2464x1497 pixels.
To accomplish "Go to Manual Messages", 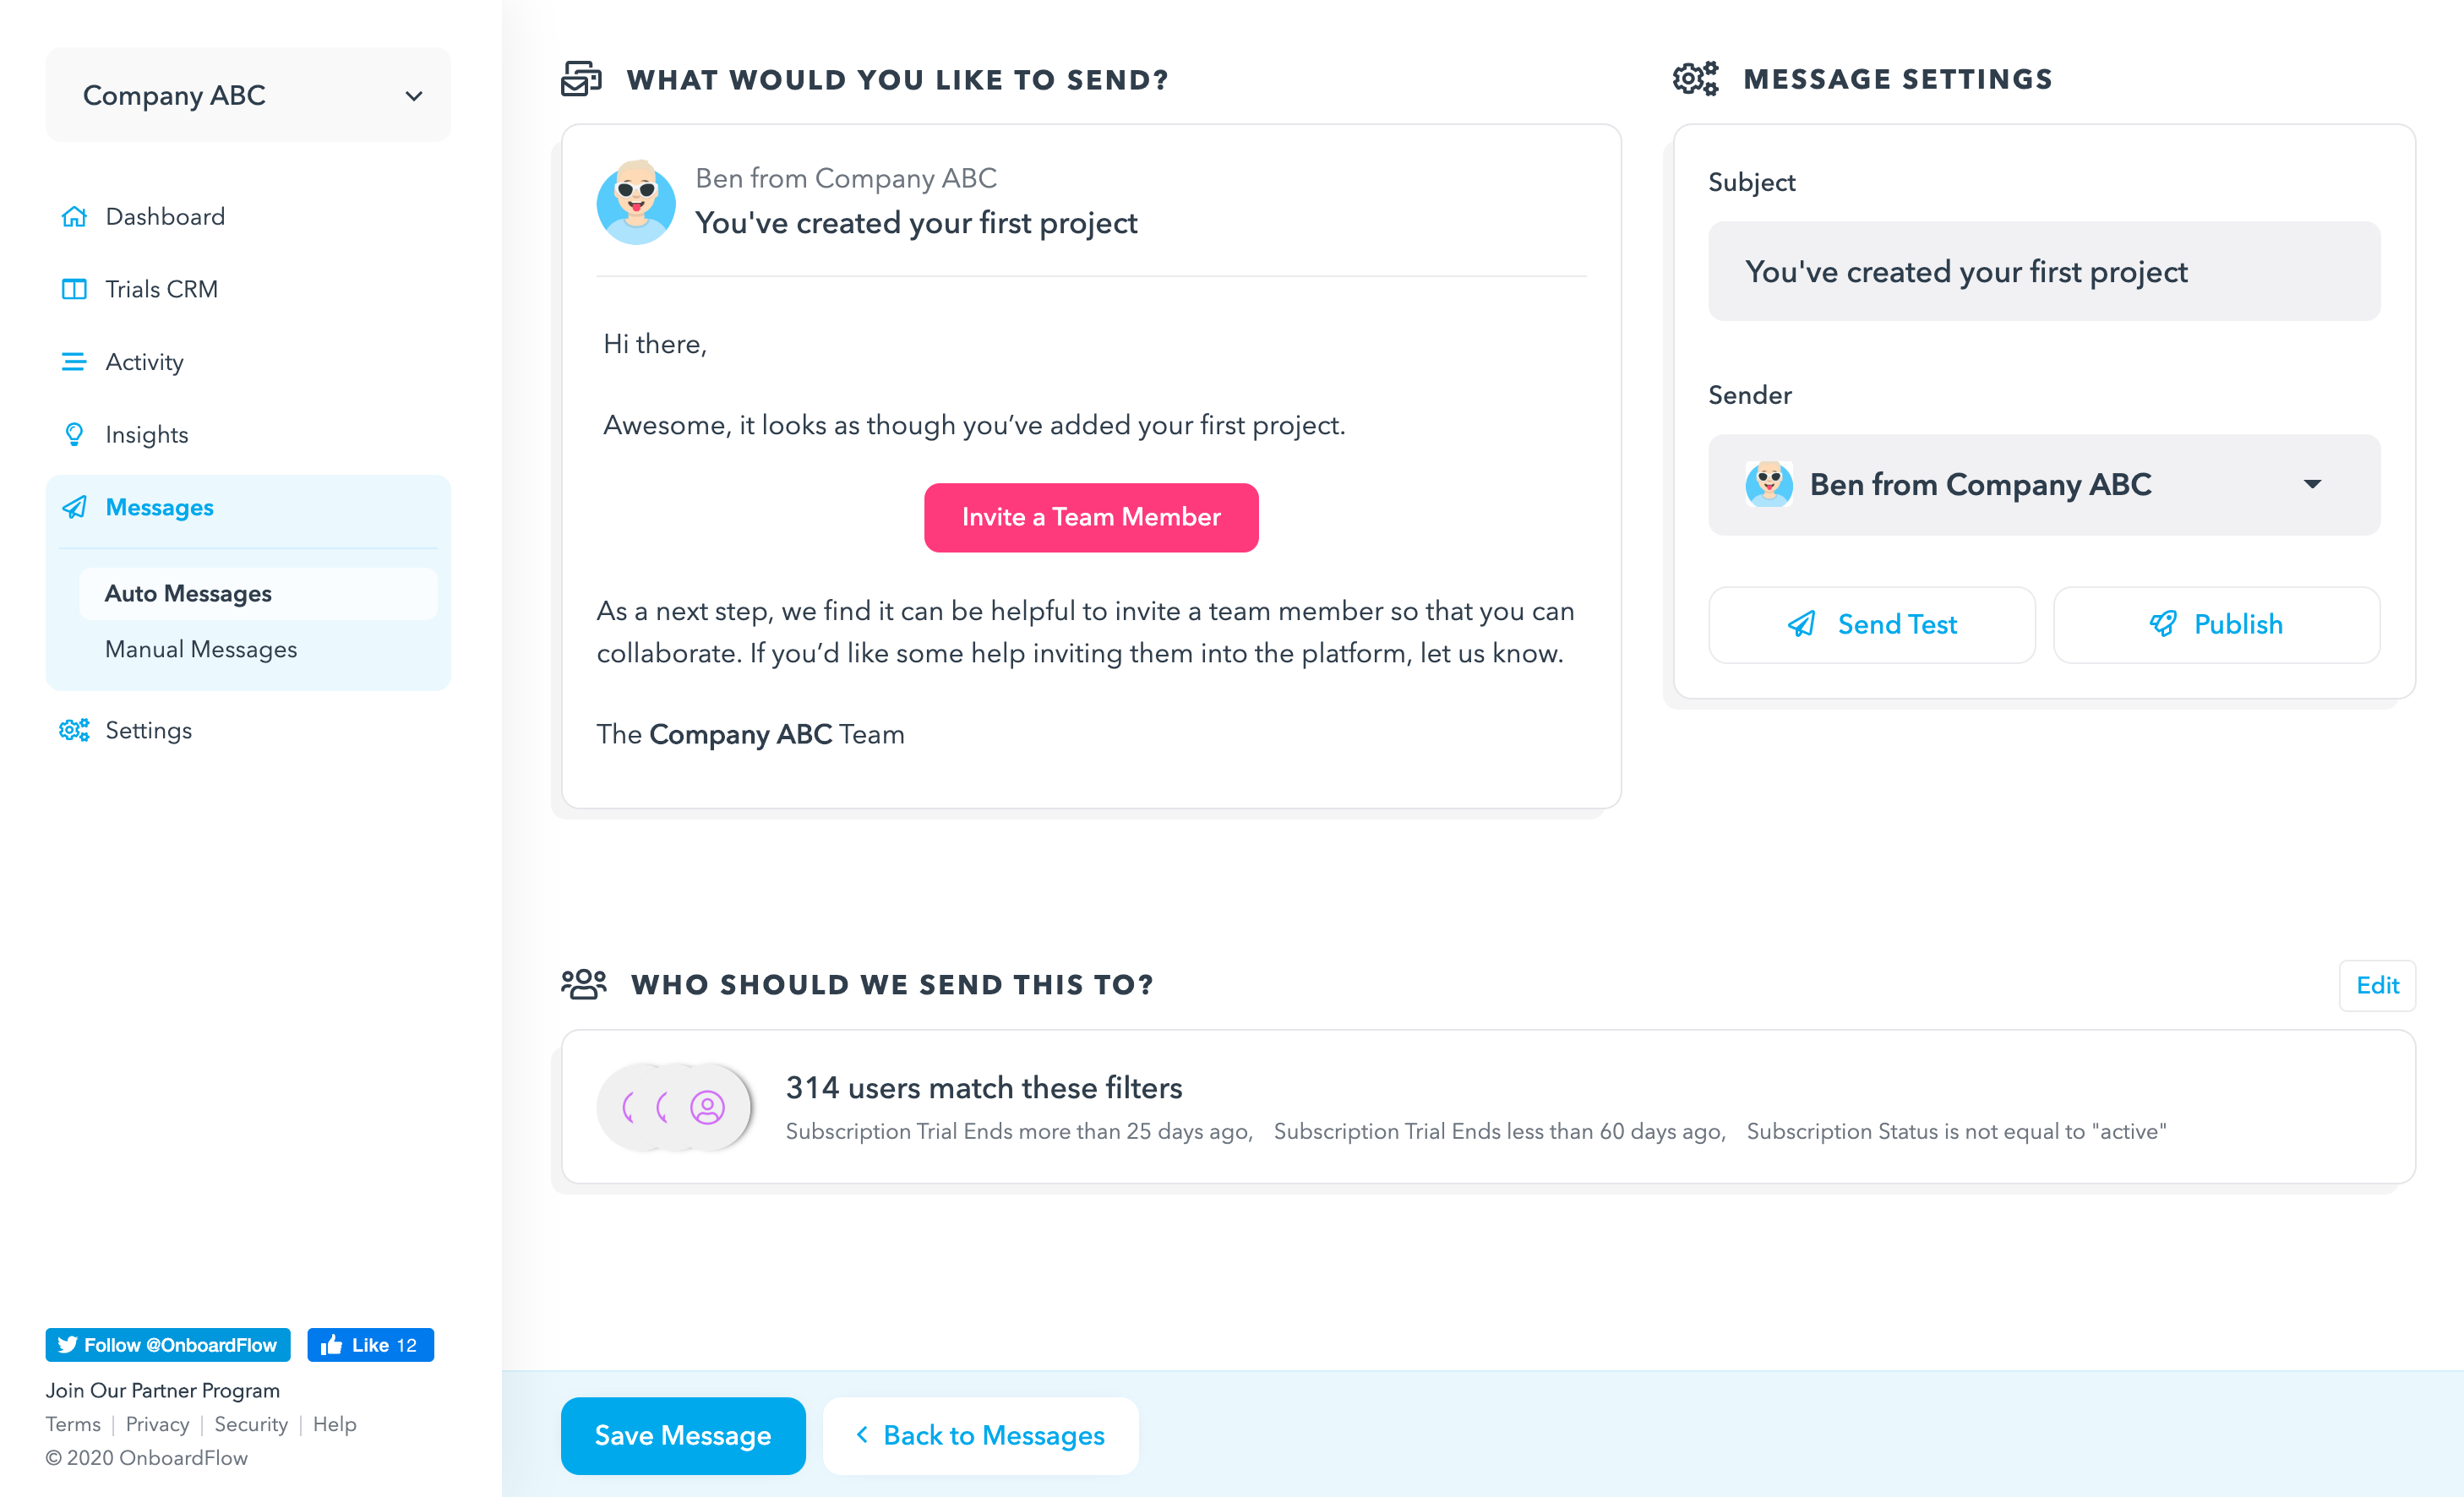I will (201, 649).
